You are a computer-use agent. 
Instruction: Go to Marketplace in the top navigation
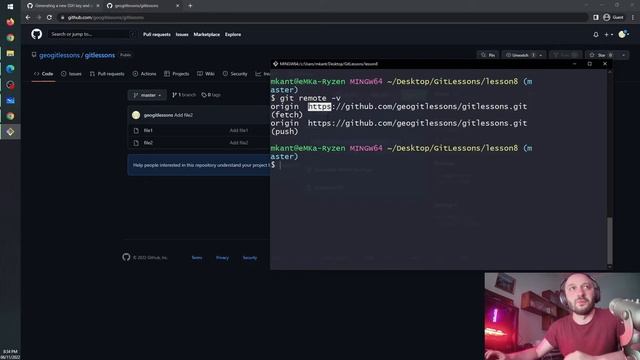coord(207,35)
